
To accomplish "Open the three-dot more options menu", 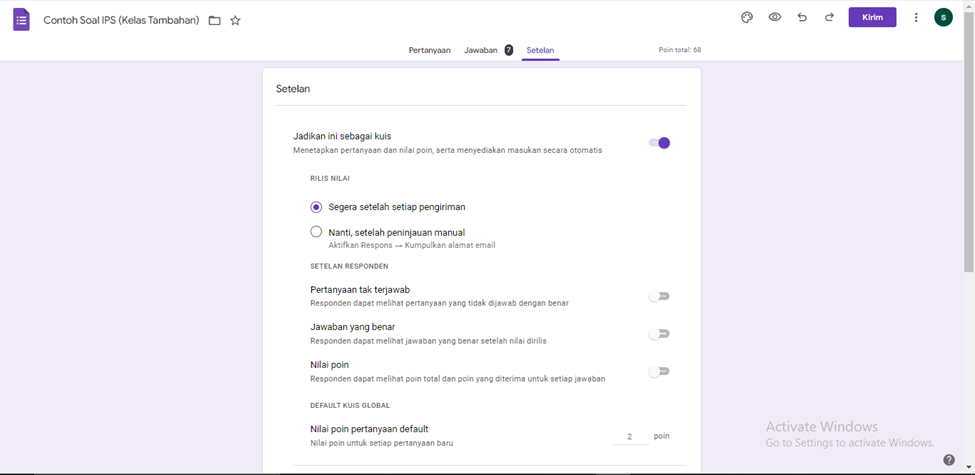I will (915, 17).
